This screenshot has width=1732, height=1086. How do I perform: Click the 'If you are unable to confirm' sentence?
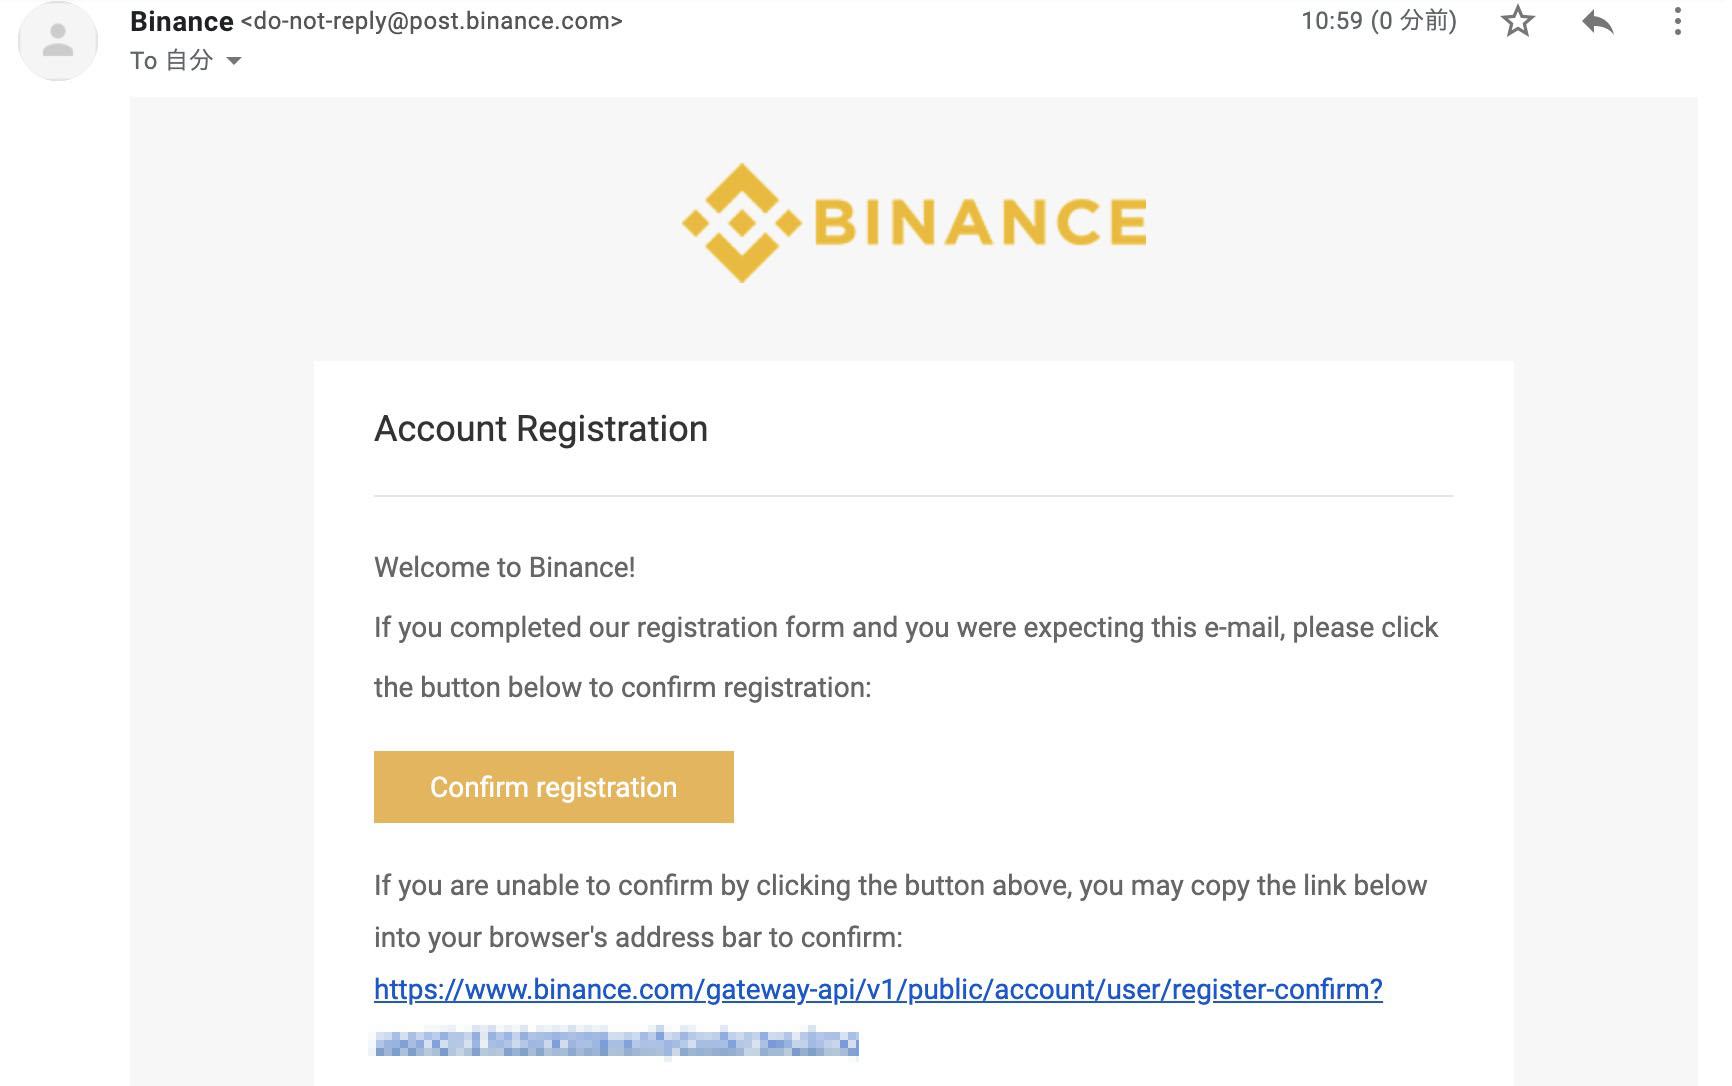click(x=900, y=885)
